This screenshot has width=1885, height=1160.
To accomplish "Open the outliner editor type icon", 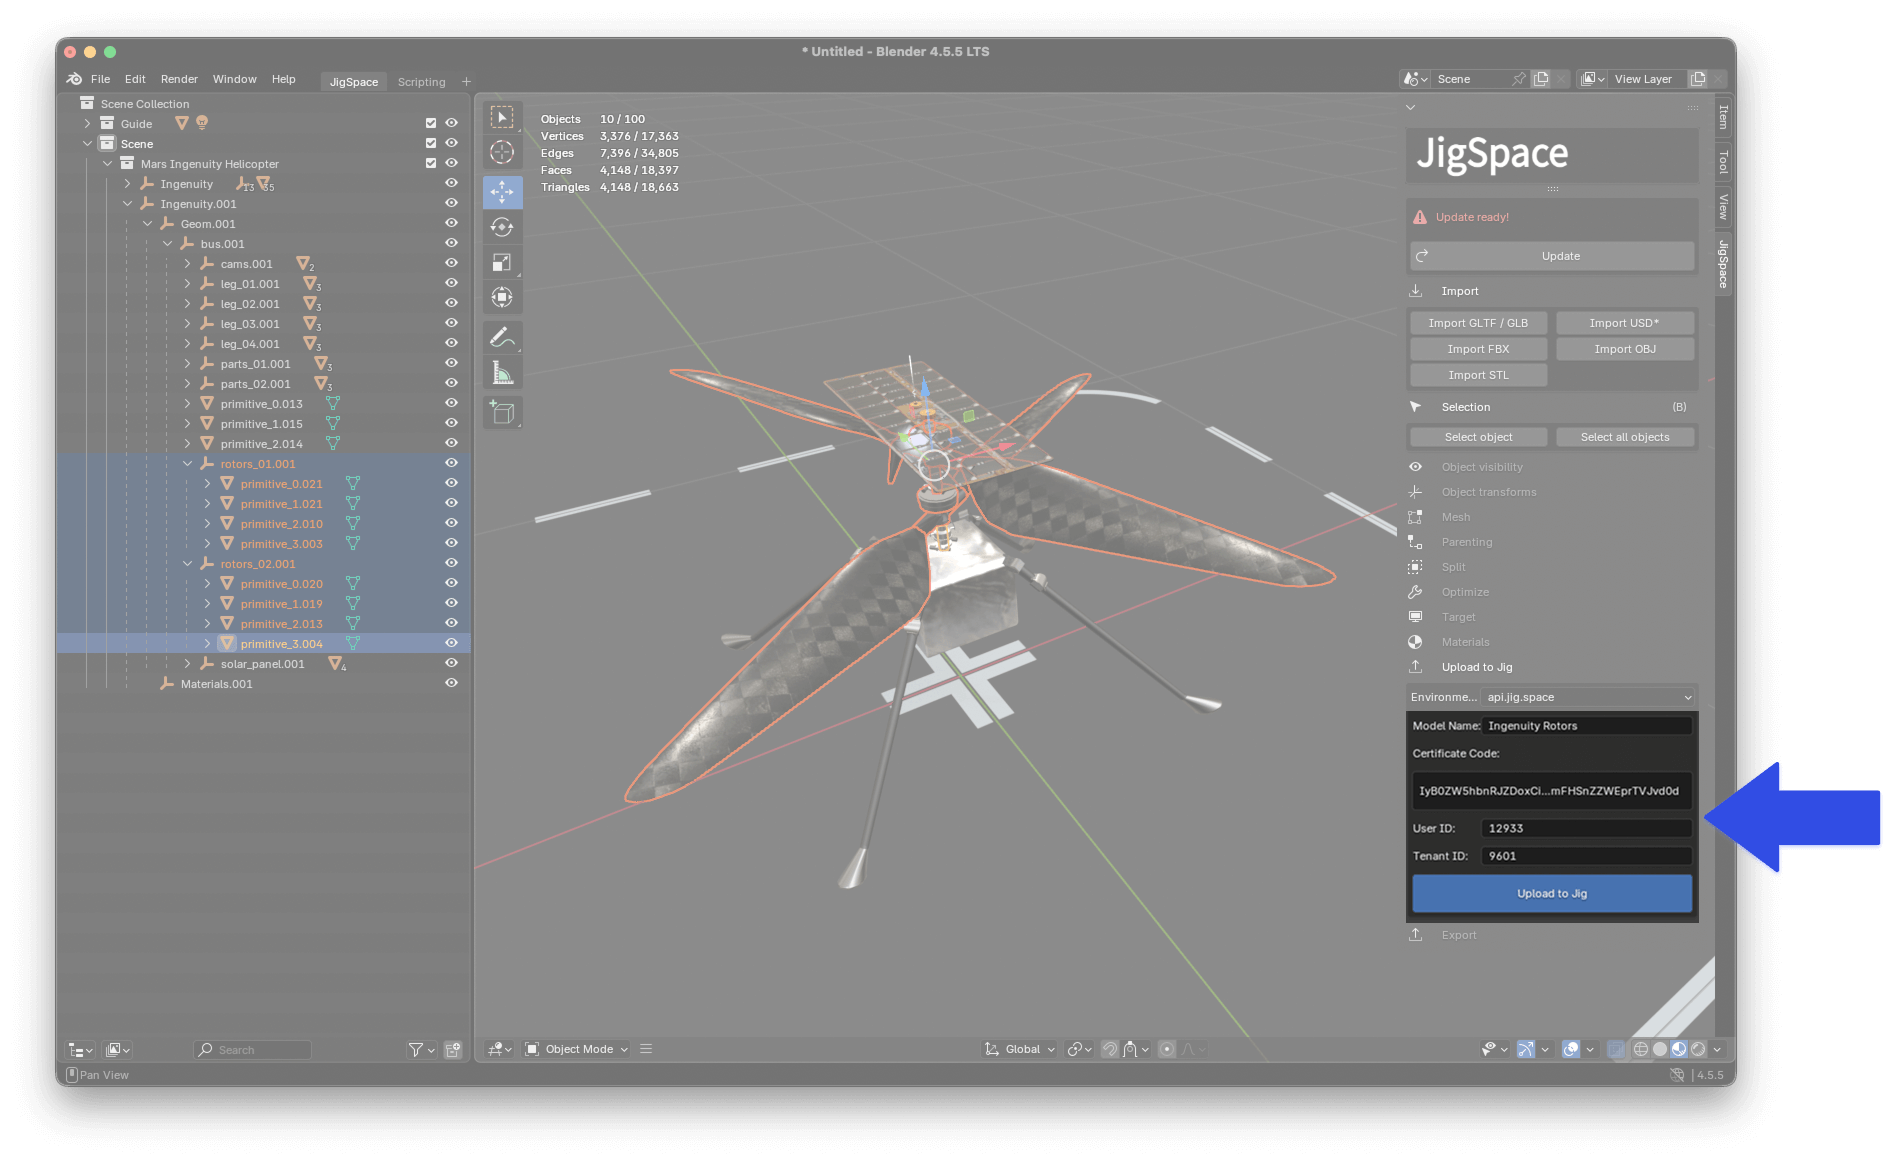I will pos(79,1049).
